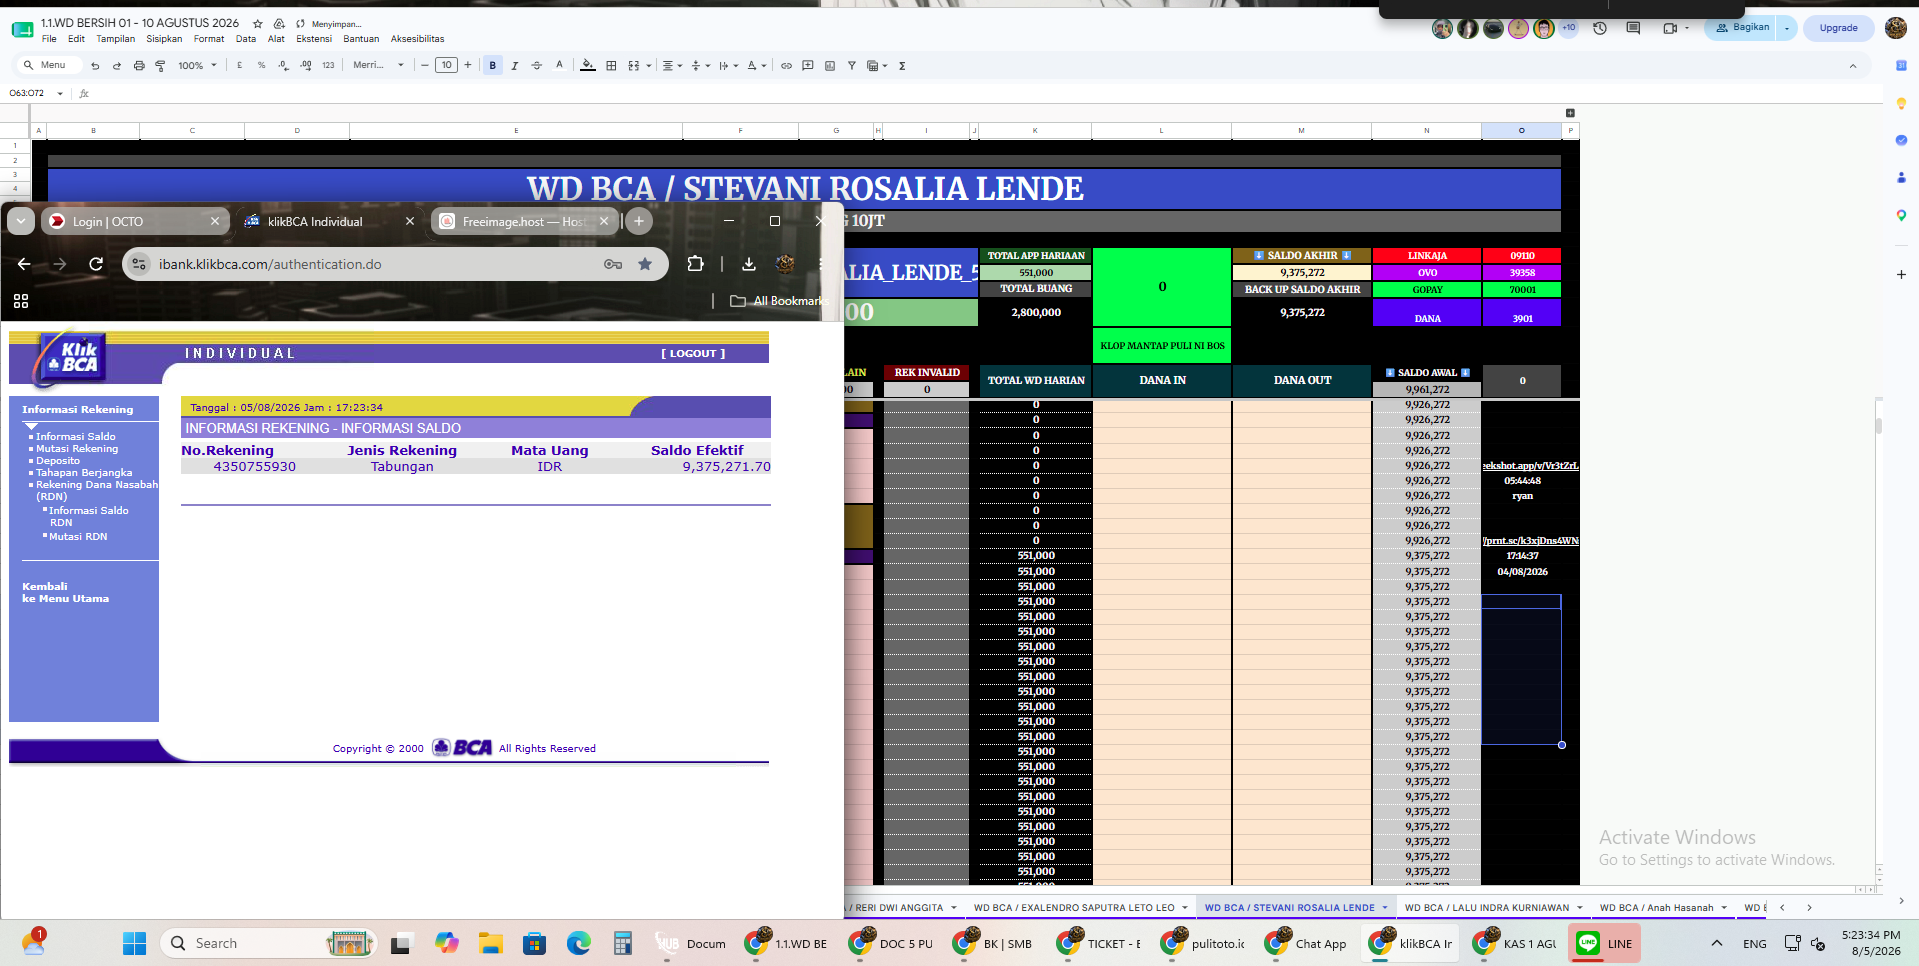Toggle strikethrough formatting in Sheets
The image size is (1919, 966).
tap(537, 66)
